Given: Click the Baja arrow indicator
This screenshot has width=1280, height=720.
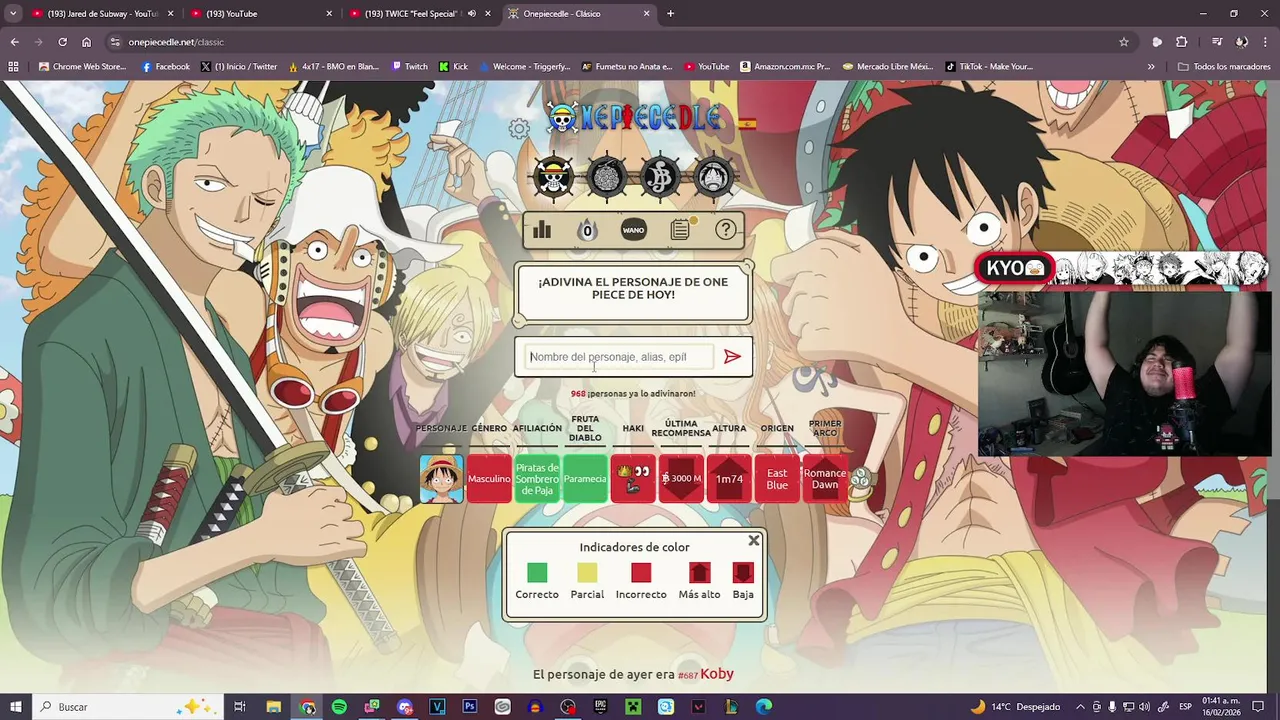Looking at the screenshot, I should pos(743,573).
